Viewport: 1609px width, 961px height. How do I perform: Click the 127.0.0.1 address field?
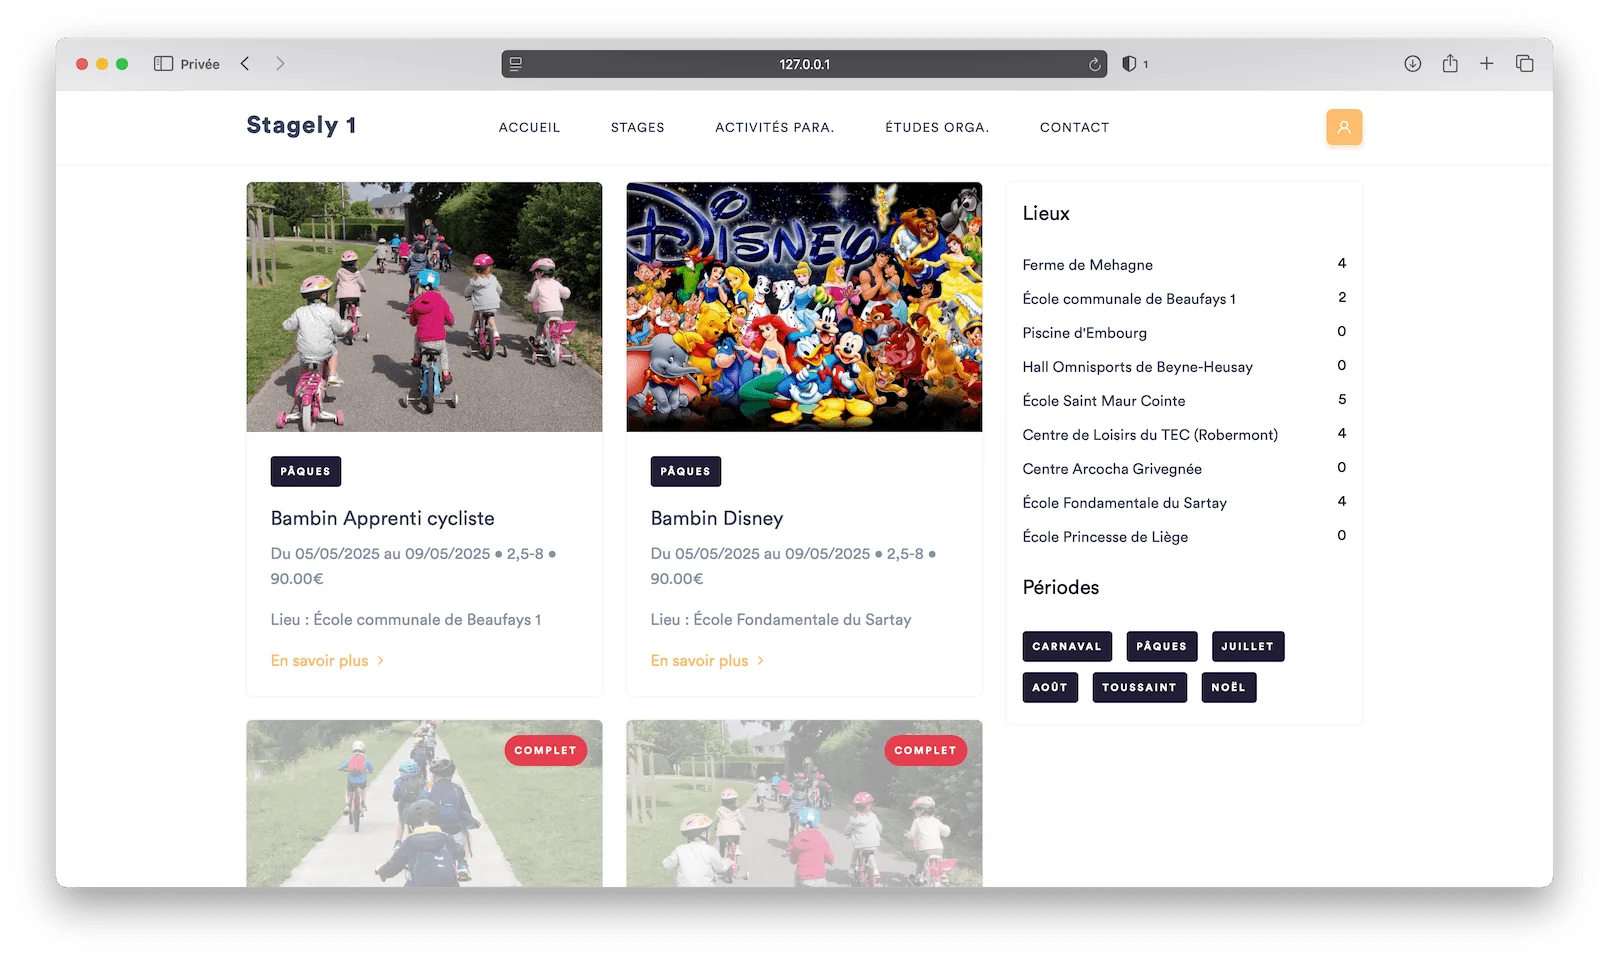pos(804,64)
